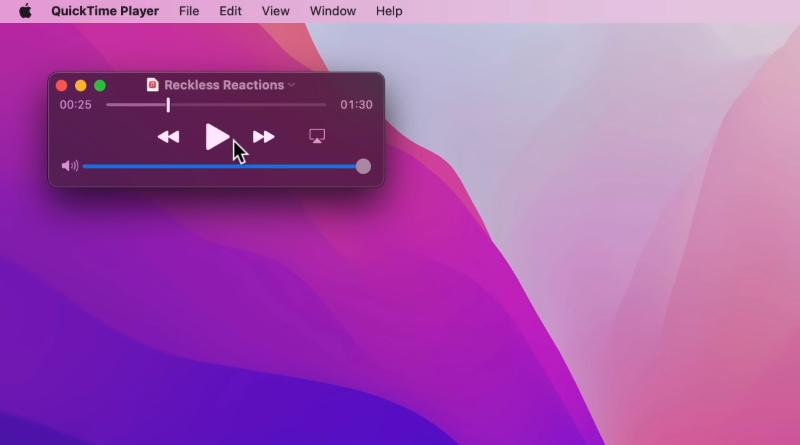Open the AirPlay output menu
The width and height of the screenshot is (800, 445).
(x=317, y=136)
